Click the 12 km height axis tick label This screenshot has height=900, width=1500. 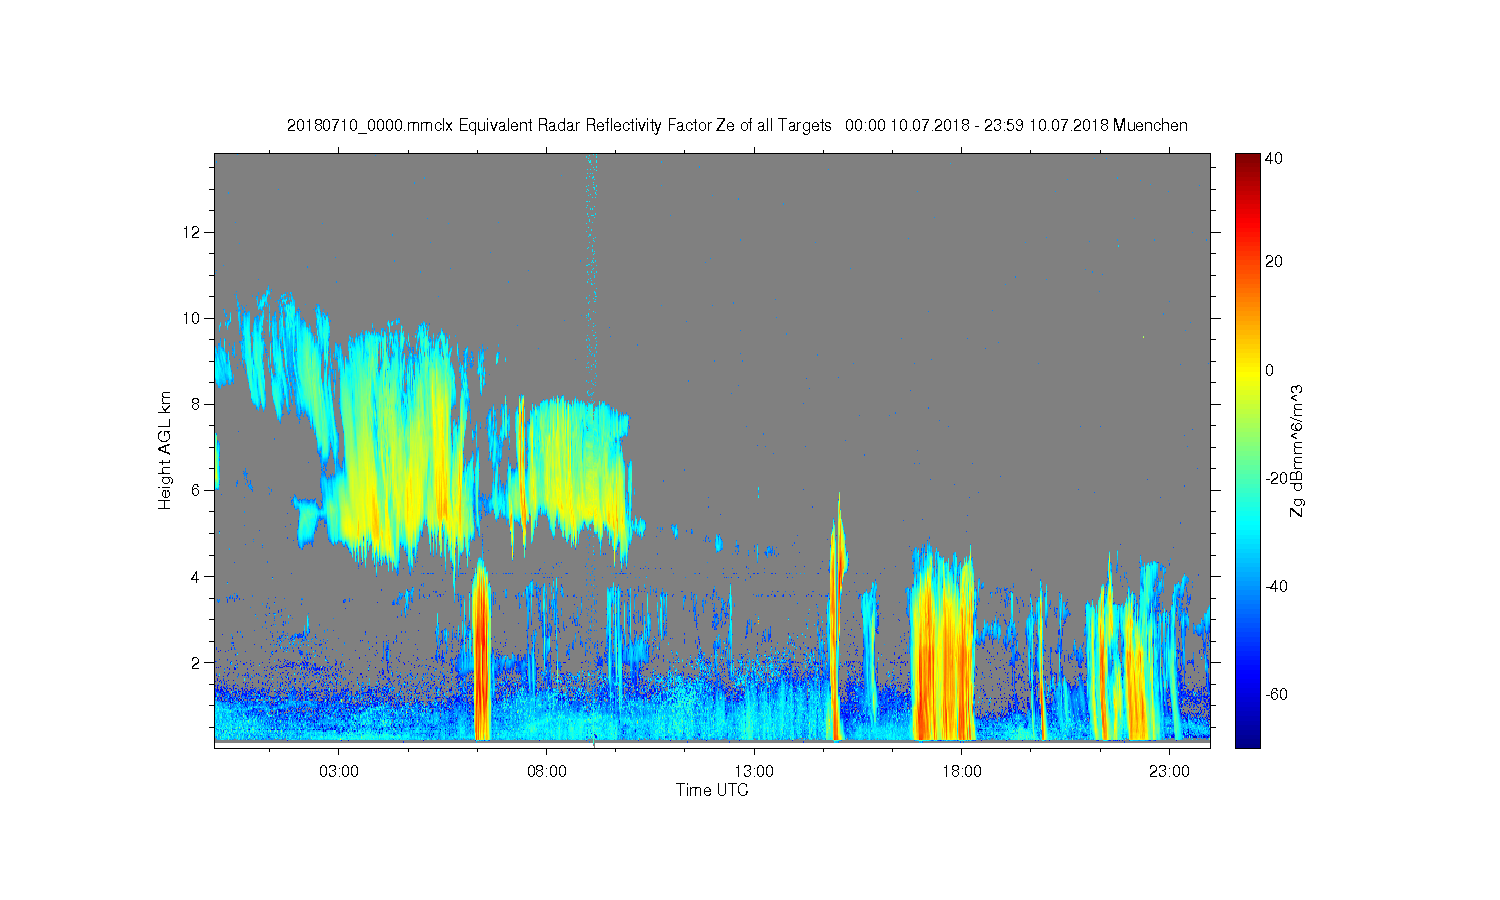193,232
